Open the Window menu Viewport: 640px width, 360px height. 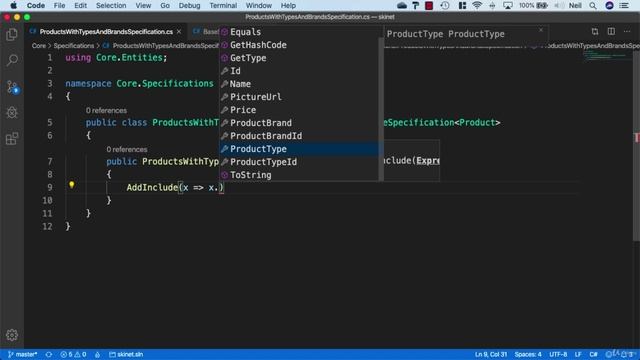(x=259, y=5)
